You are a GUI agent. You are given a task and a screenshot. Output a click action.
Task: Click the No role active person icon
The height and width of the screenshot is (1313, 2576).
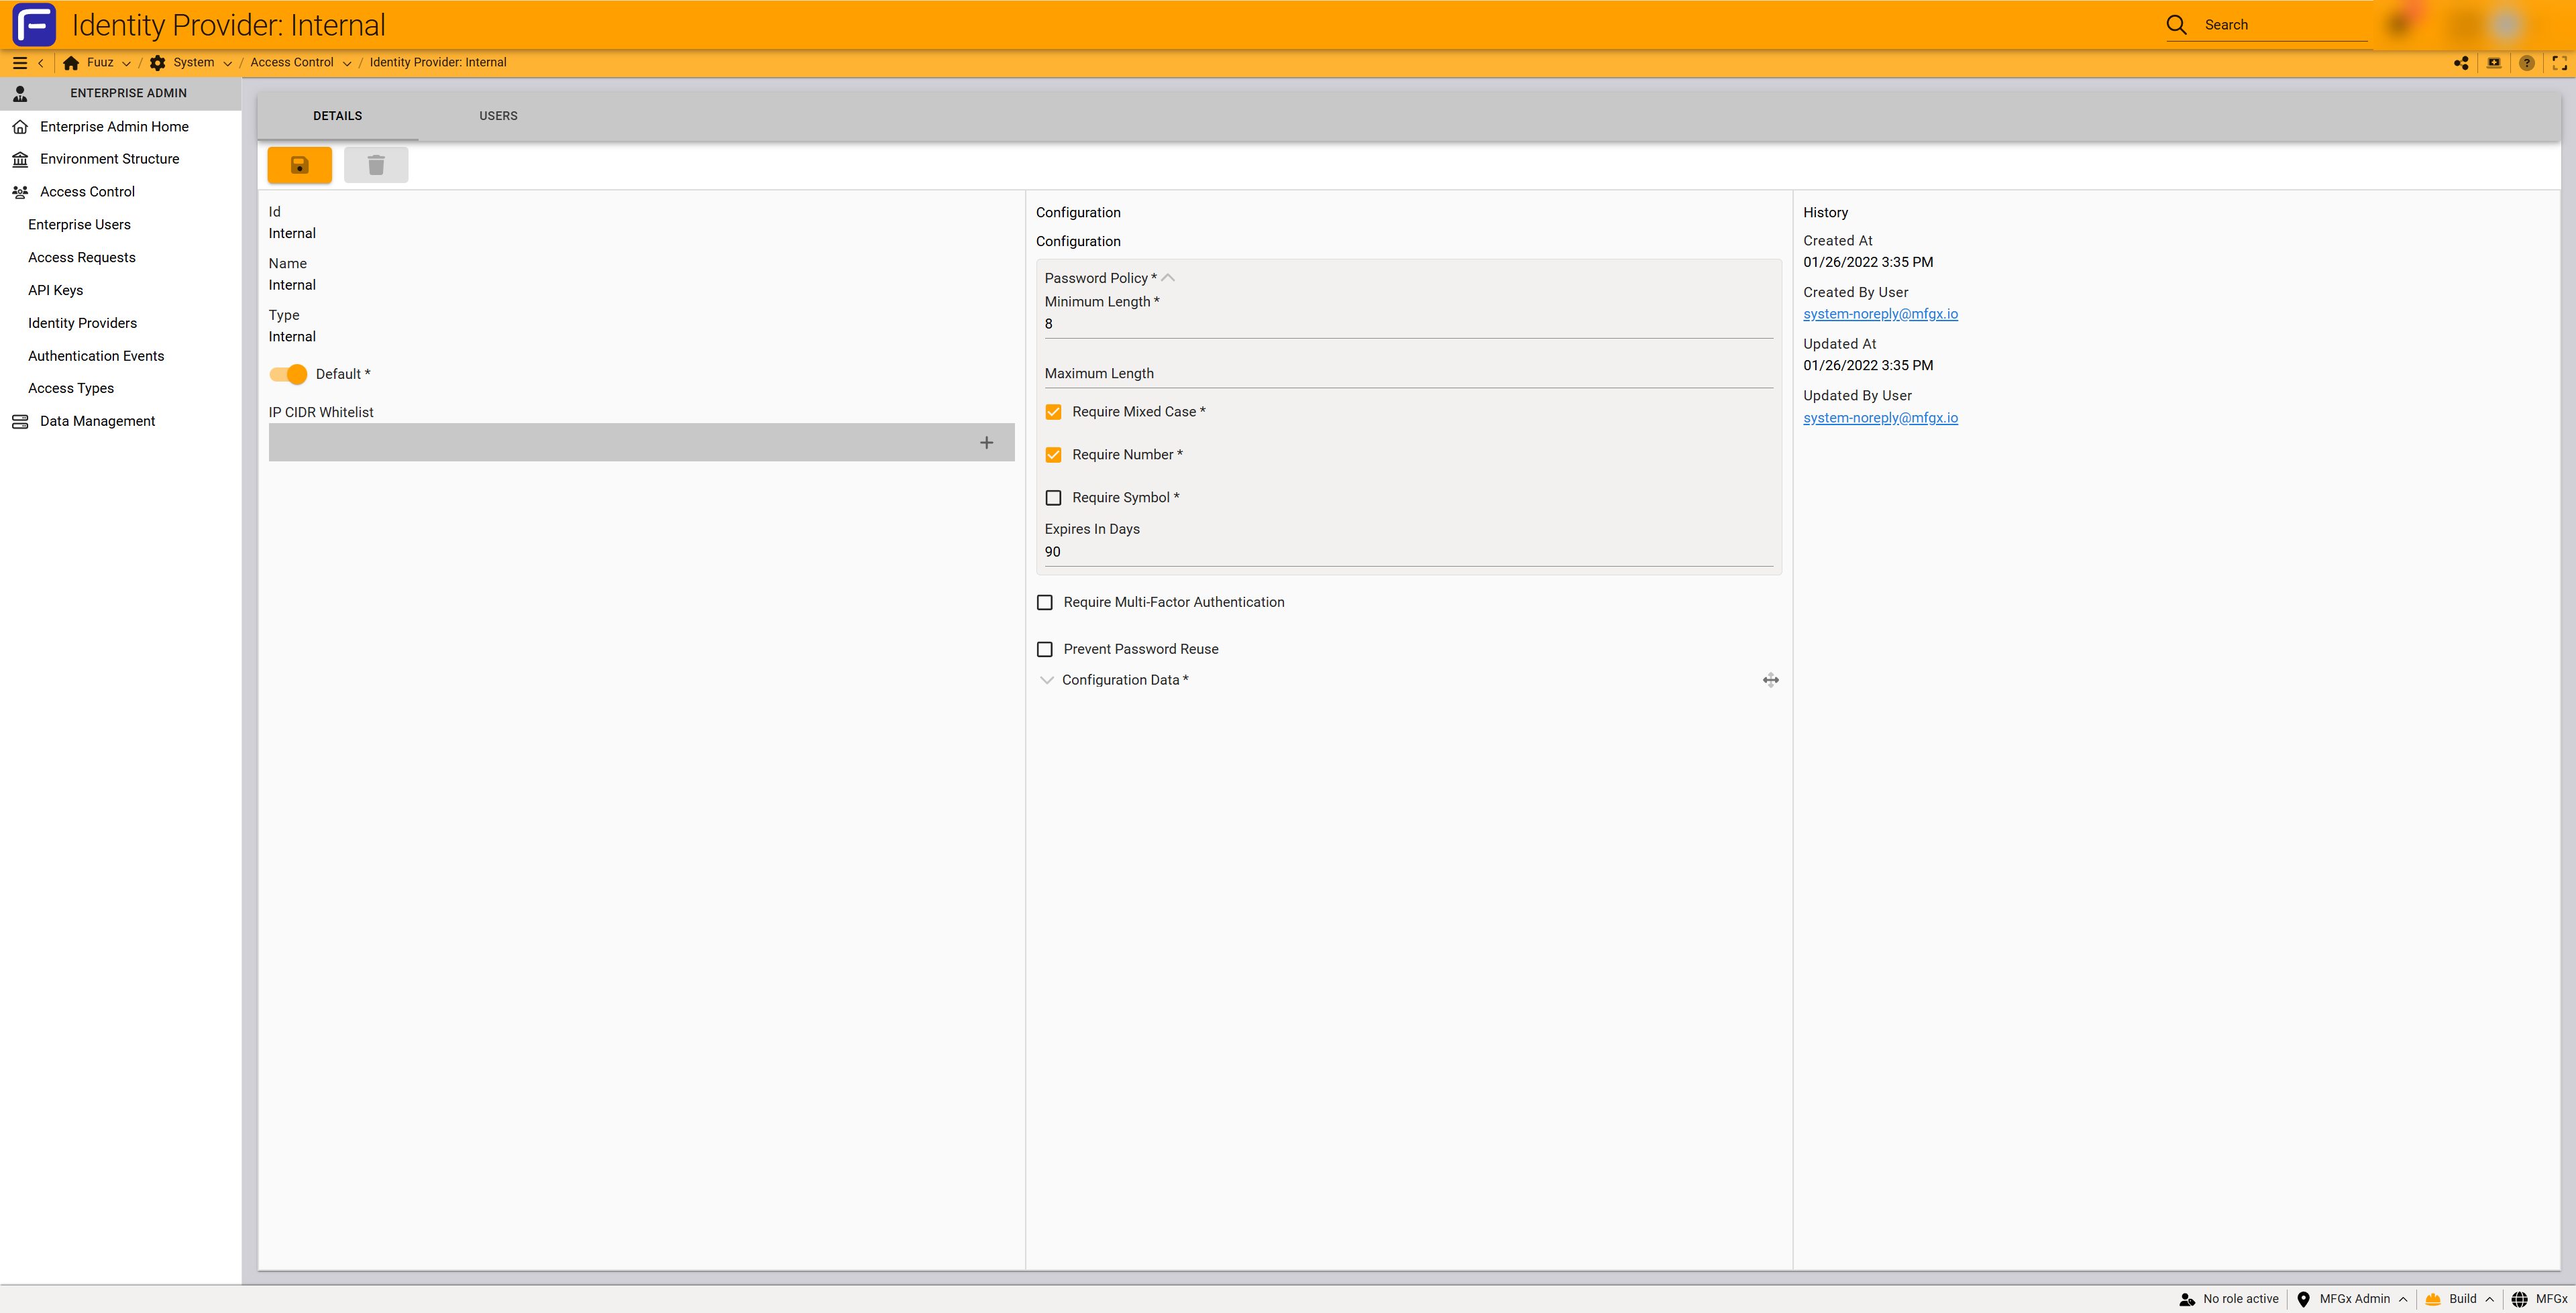coord(2187,1299)
